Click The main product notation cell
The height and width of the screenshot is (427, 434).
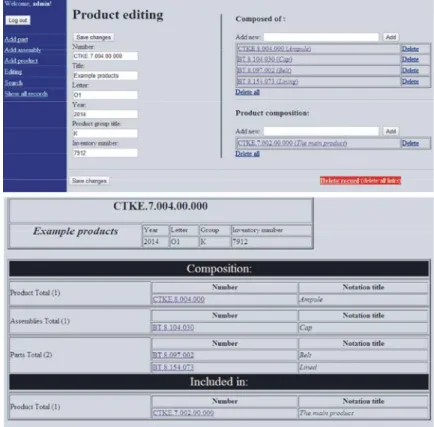[363, 413]
